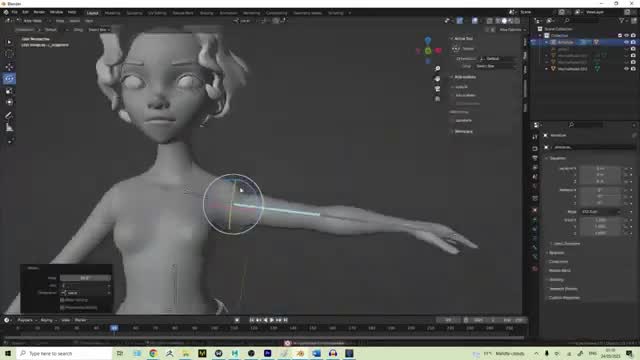This screenshot has width=640, height=360.
Task: Click the Scale X value field
Action: 600,220
